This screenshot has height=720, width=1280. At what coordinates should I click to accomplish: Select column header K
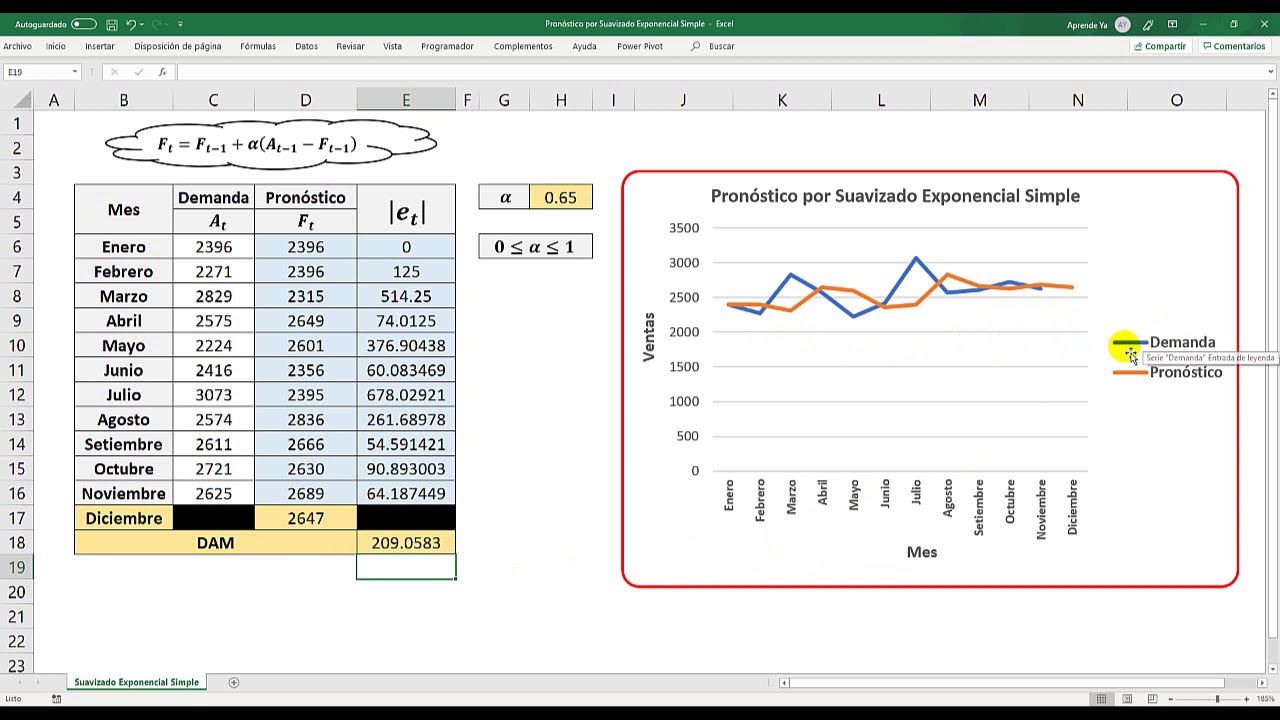coord(782,100)
